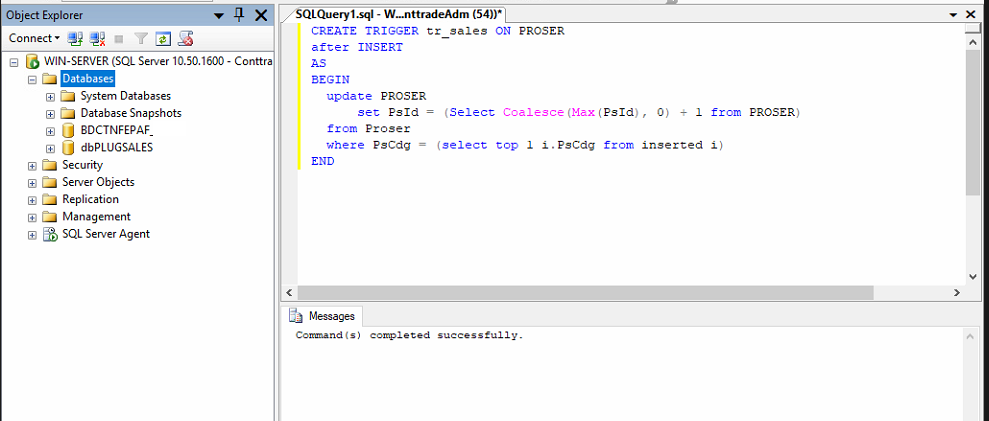Expand the System Databases folder
This screenshot has height=421, width=989.
tap(50, 96)
